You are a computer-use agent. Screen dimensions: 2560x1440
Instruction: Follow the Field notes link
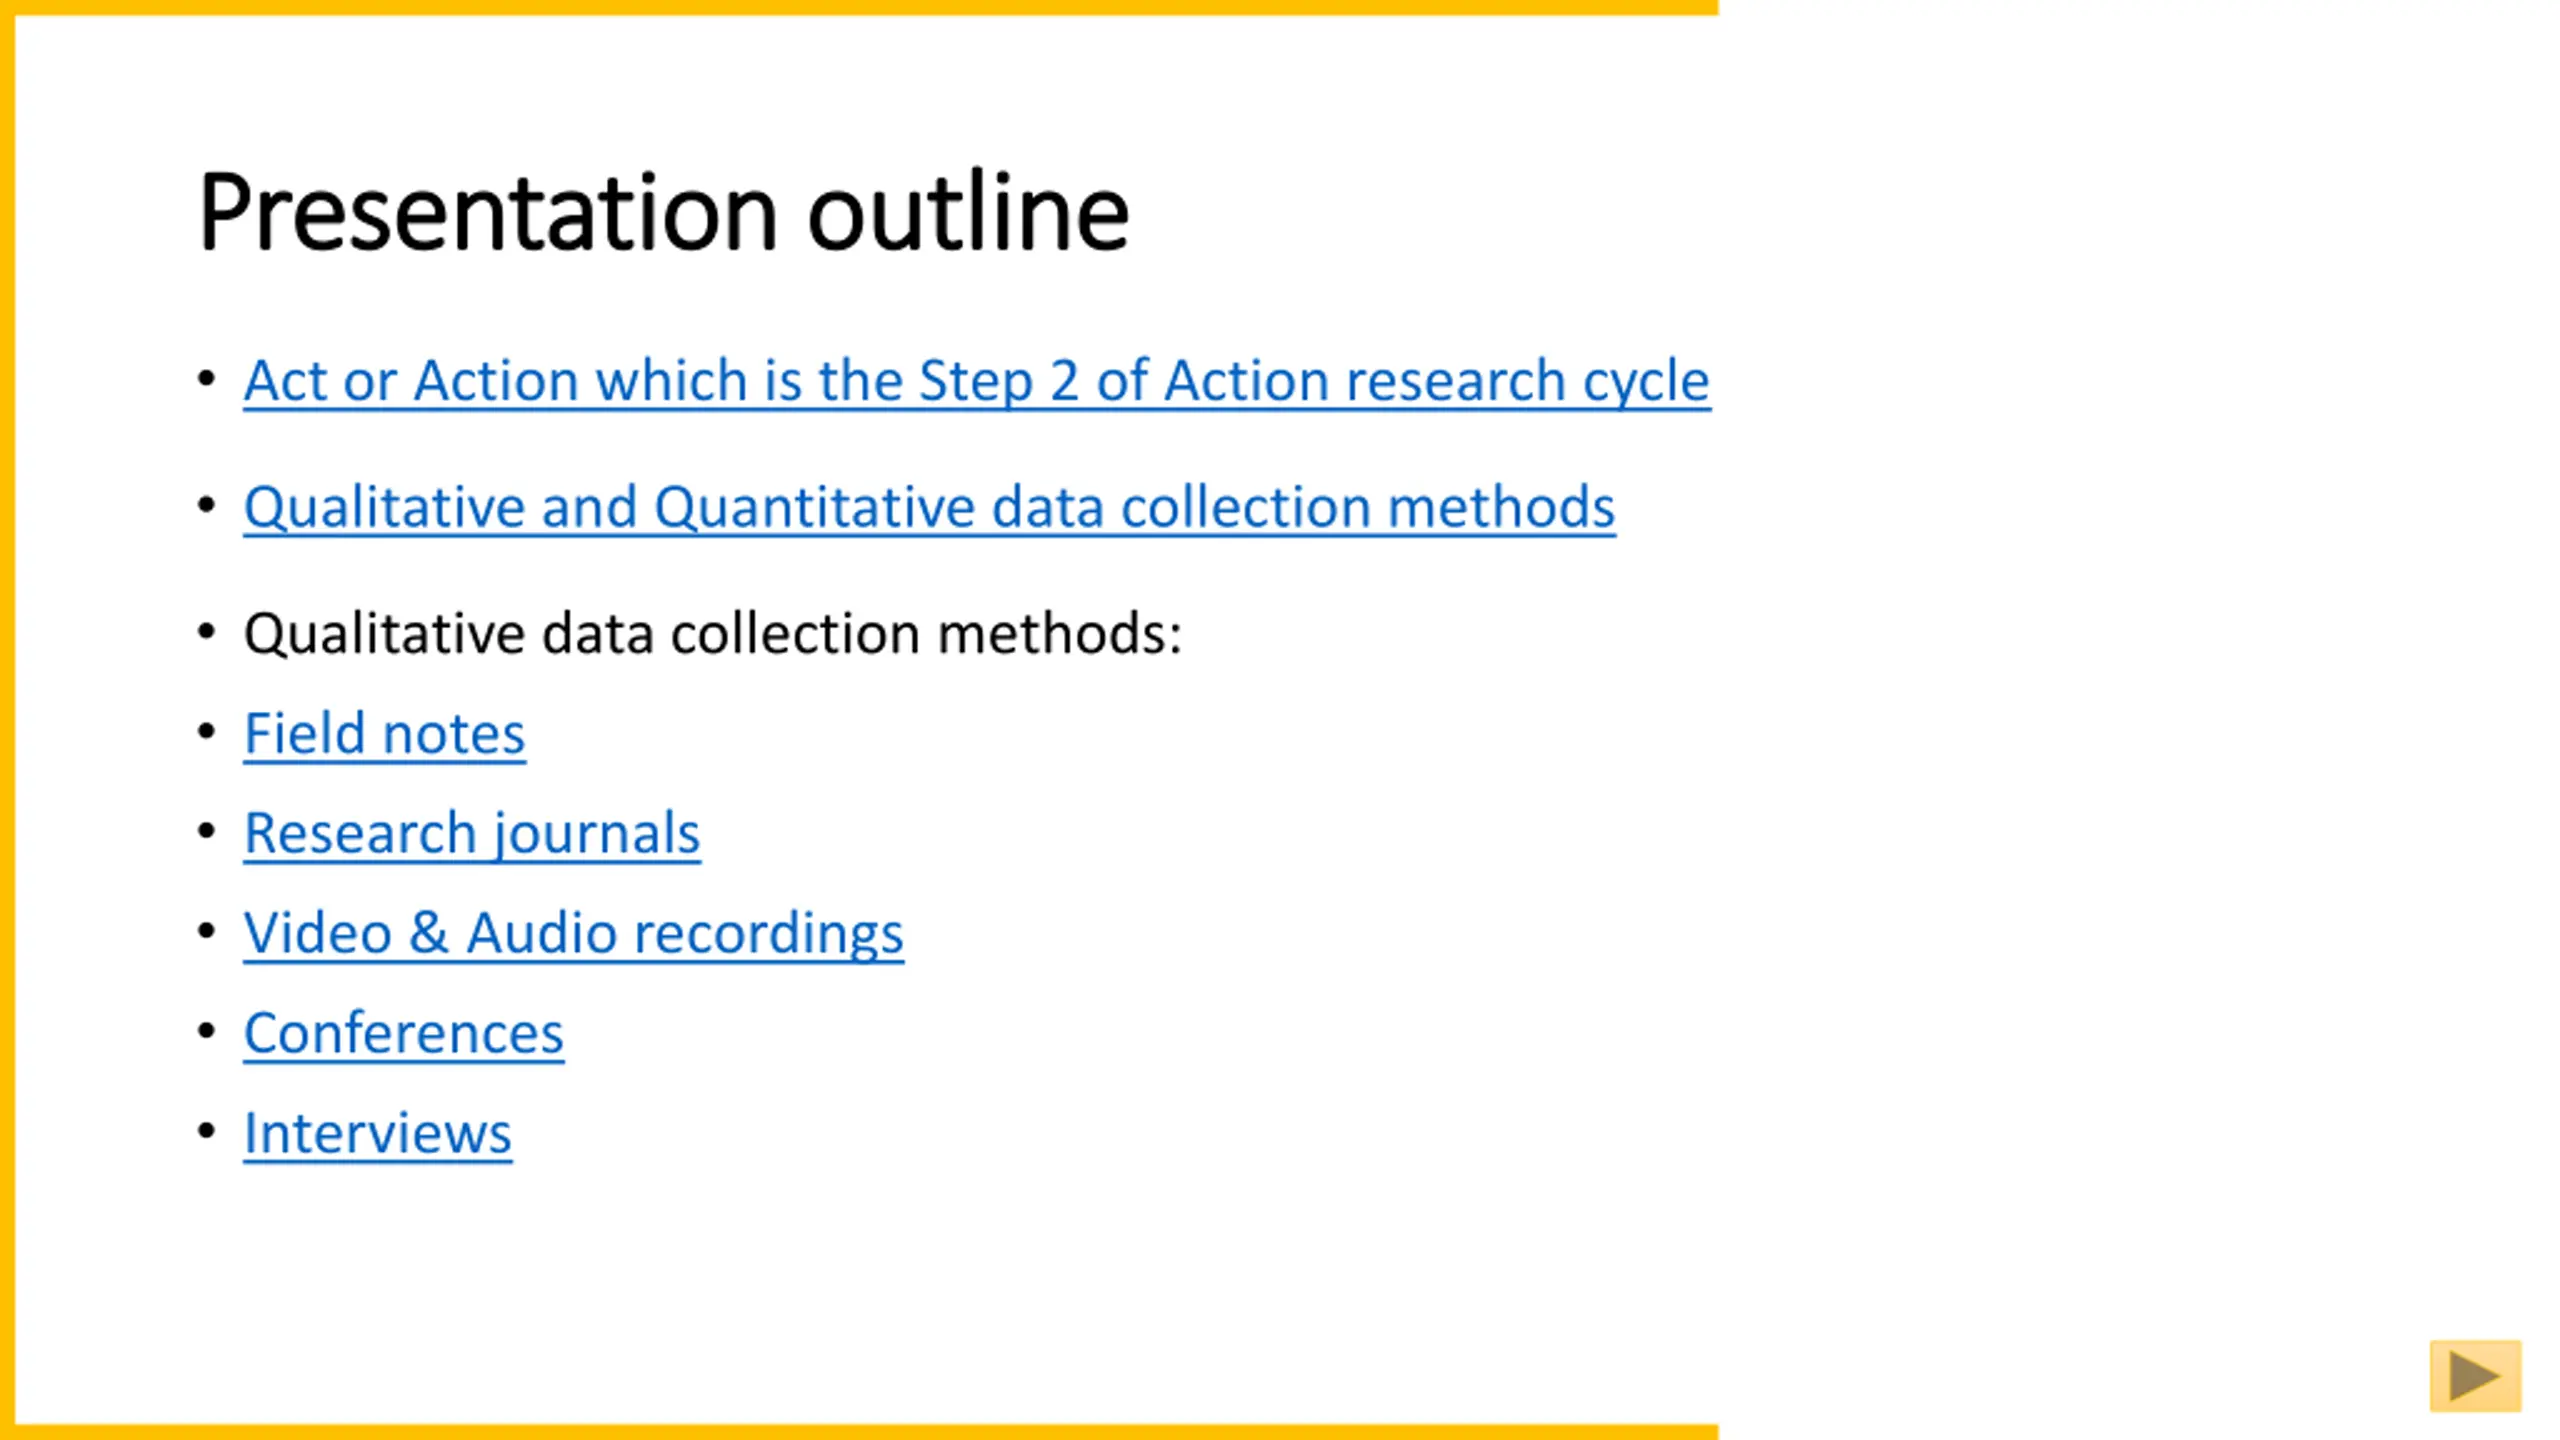384,733
